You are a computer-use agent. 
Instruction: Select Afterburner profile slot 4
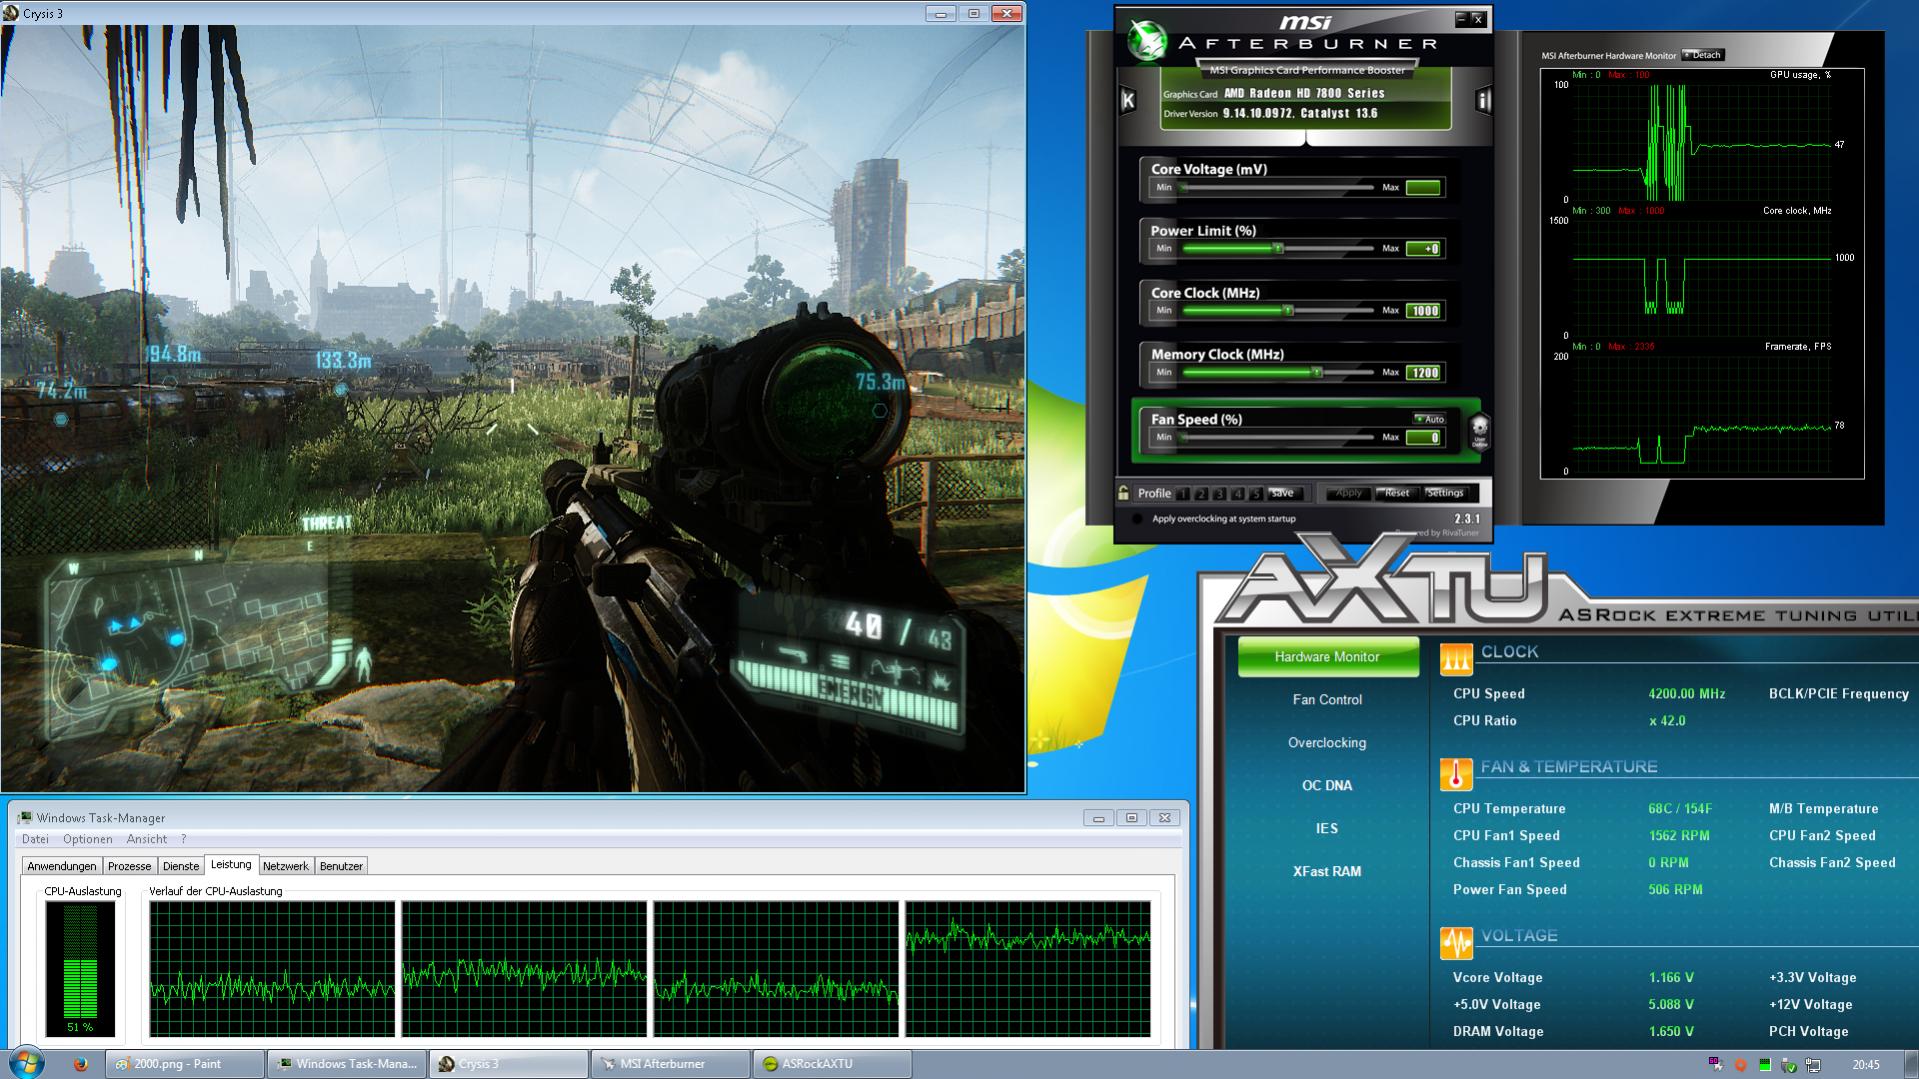tap(1237, 493)
